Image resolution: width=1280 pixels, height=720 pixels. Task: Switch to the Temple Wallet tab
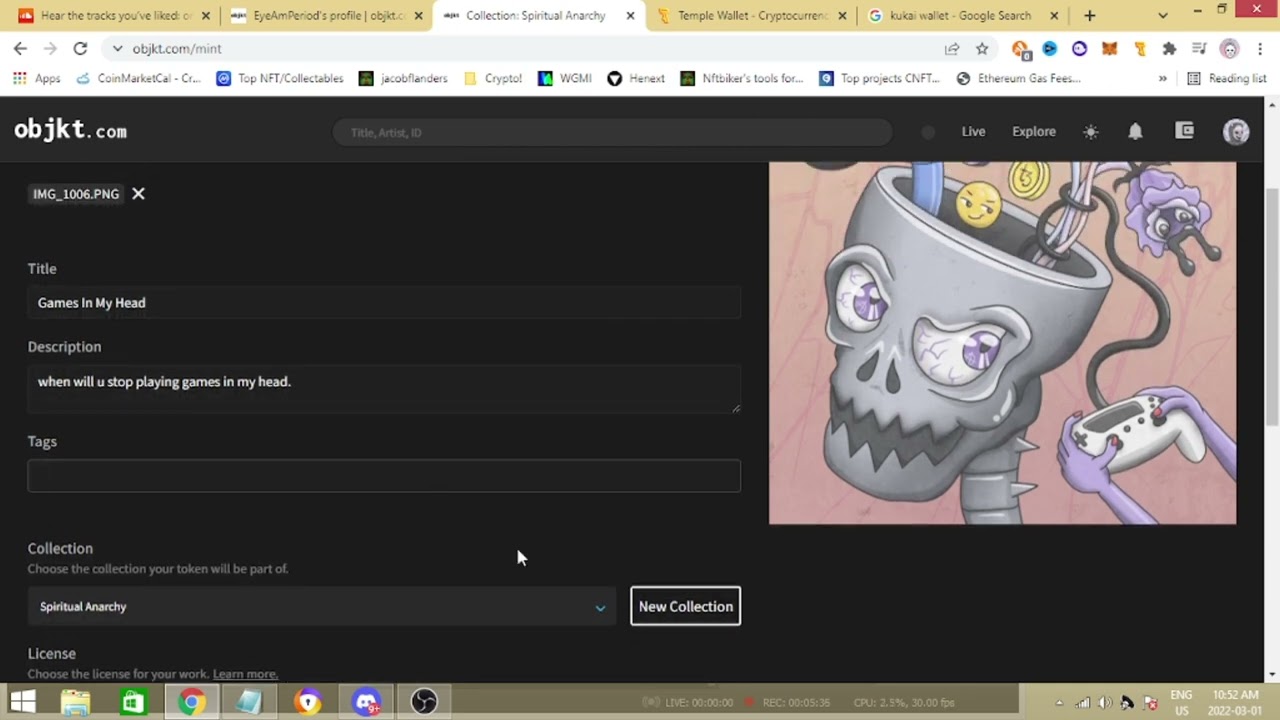752,16
